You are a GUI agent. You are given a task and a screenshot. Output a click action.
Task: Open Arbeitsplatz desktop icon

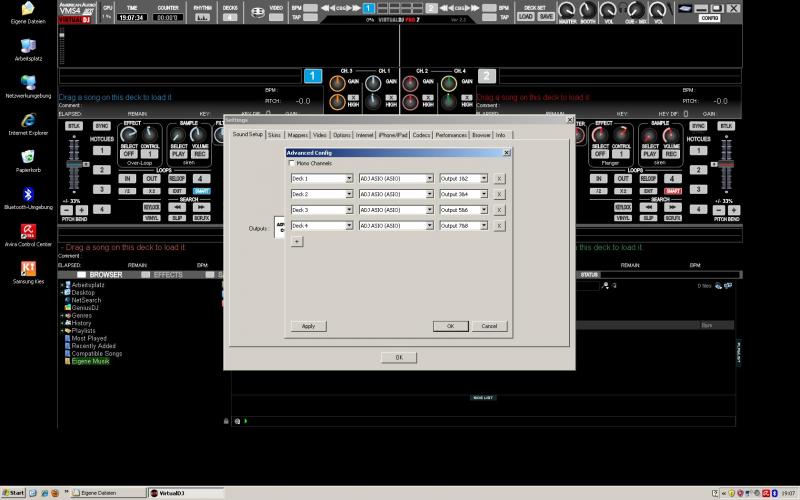tap(28, 50)
